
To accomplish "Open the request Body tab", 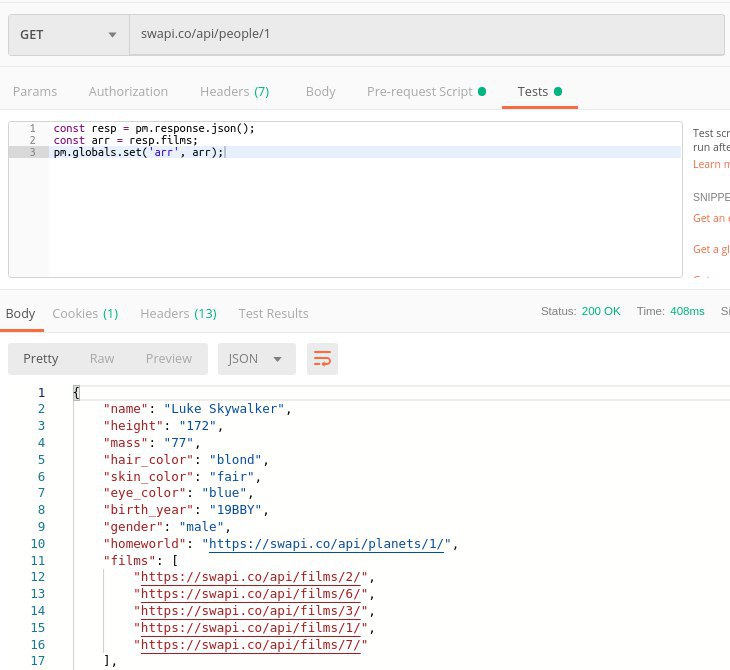I will (320, 92).
